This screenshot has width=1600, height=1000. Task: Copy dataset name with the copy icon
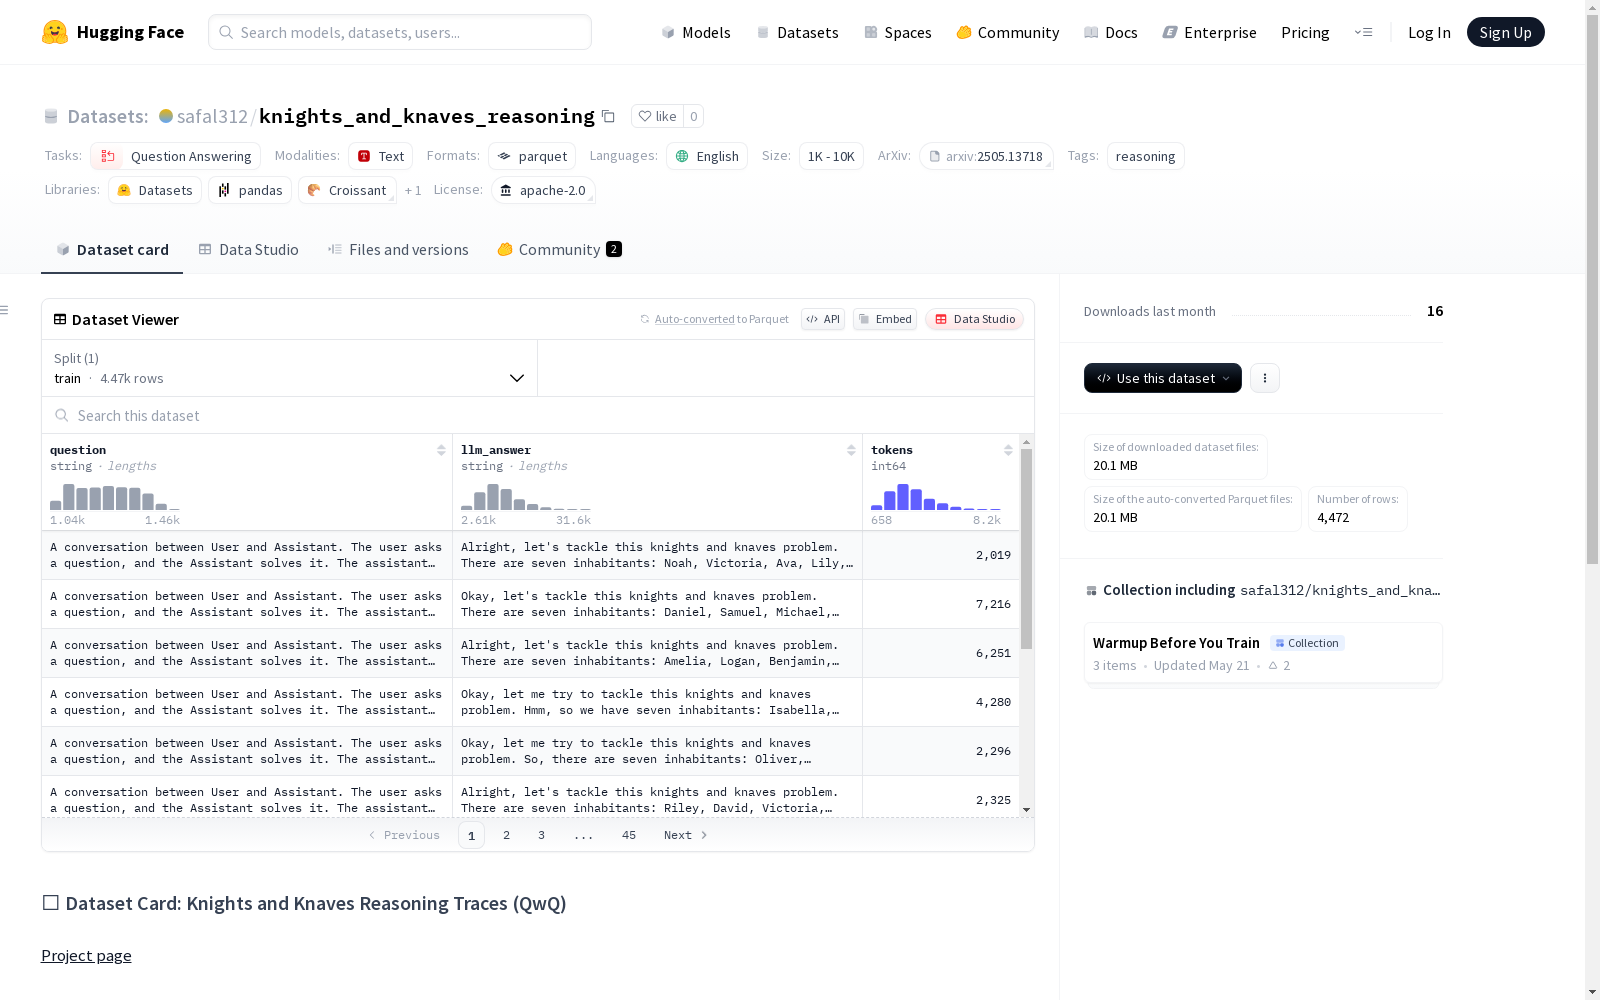tap(608, 116)
